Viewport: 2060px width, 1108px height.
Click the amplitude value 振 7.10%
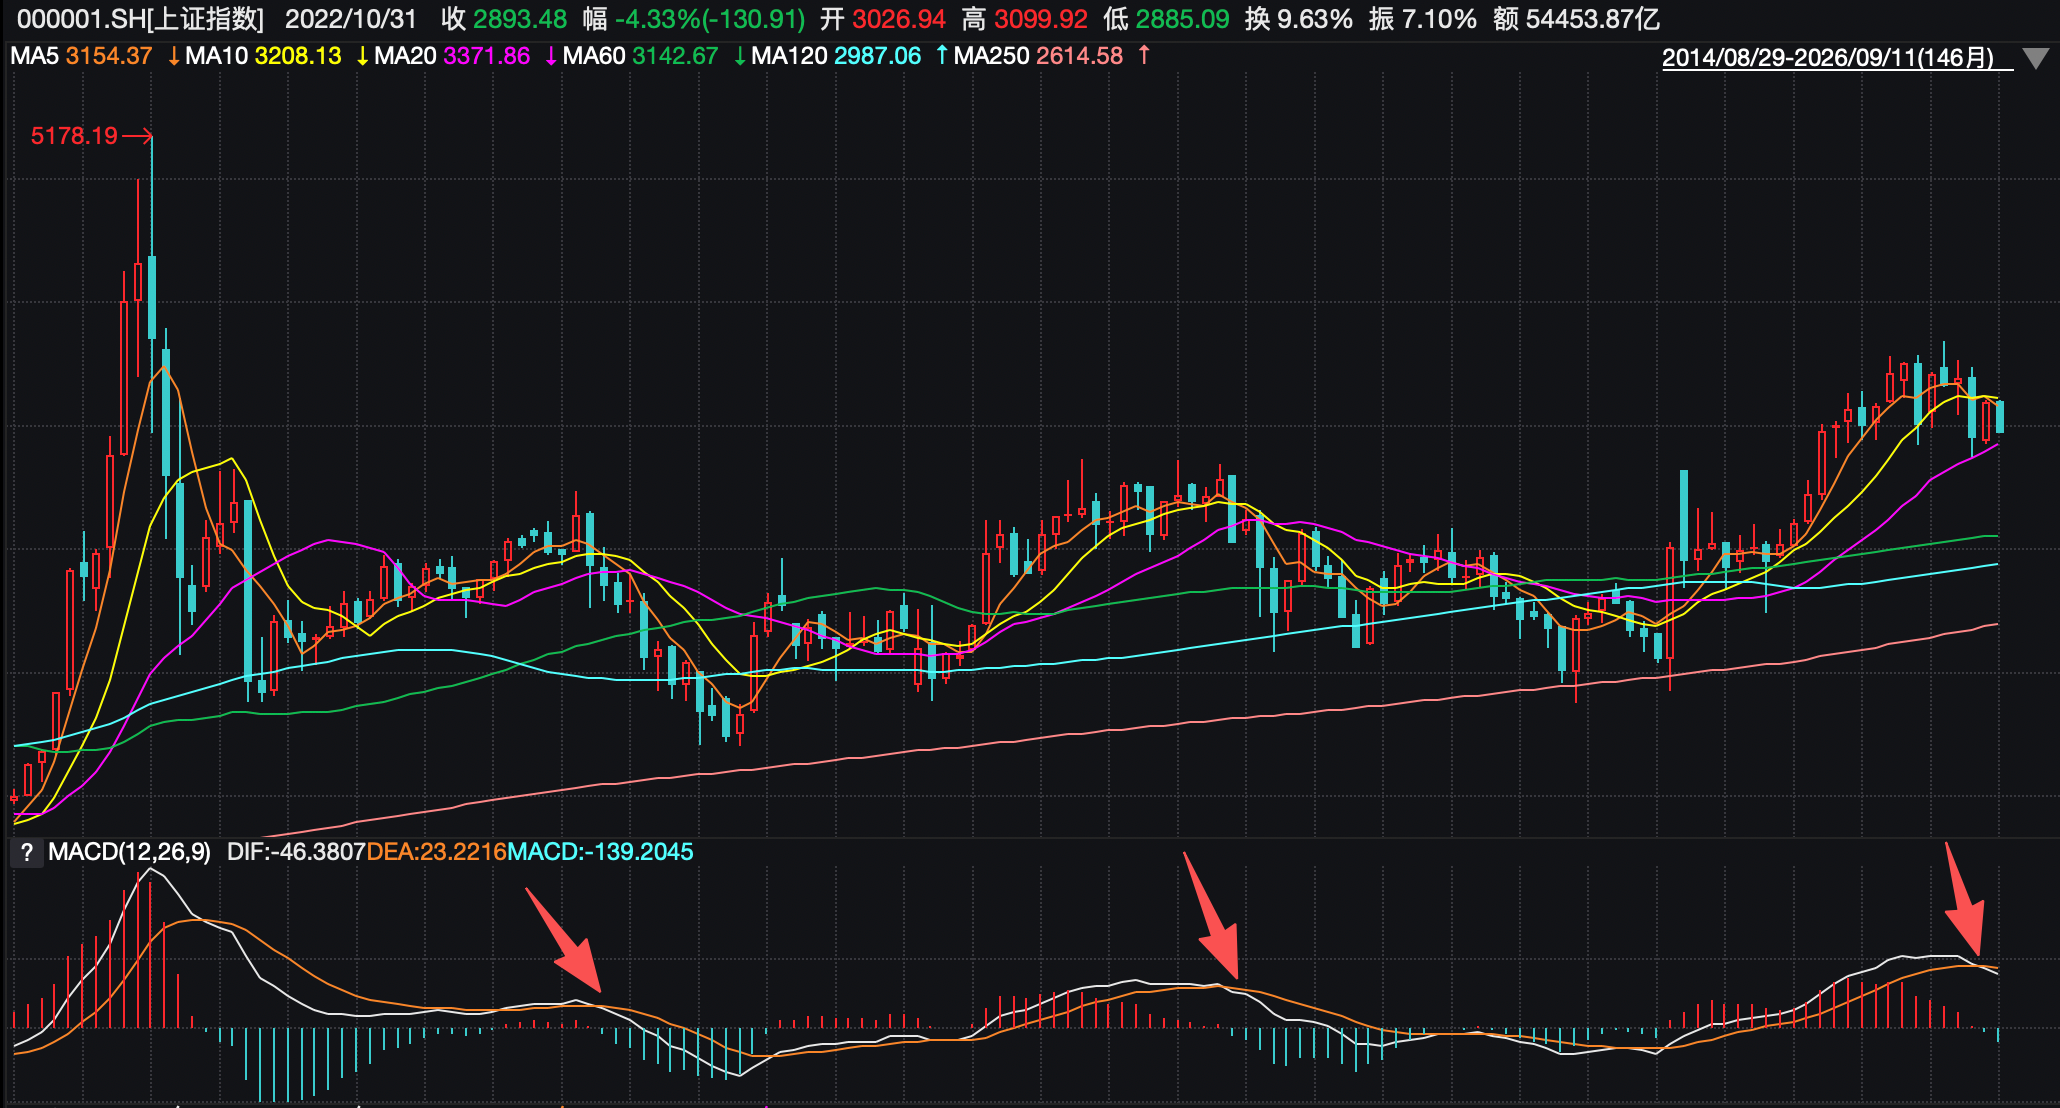(1423, 19)
